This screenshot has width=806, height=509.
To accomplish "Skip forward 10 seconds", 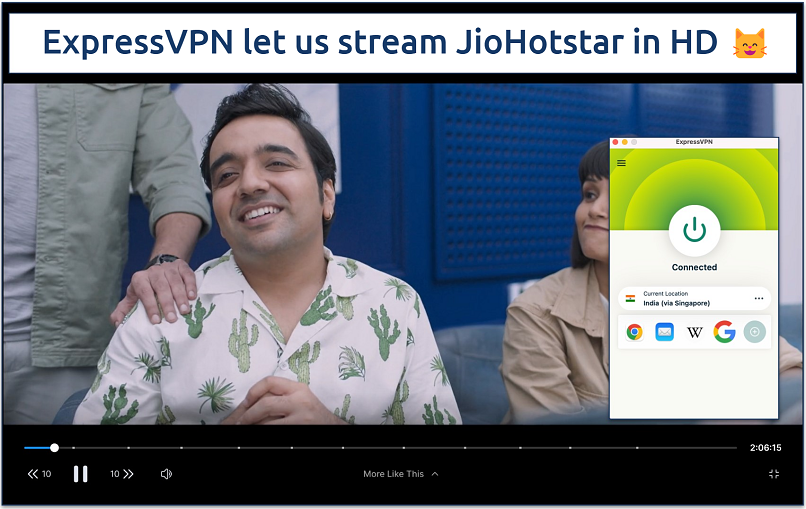I will coord(121,474).
